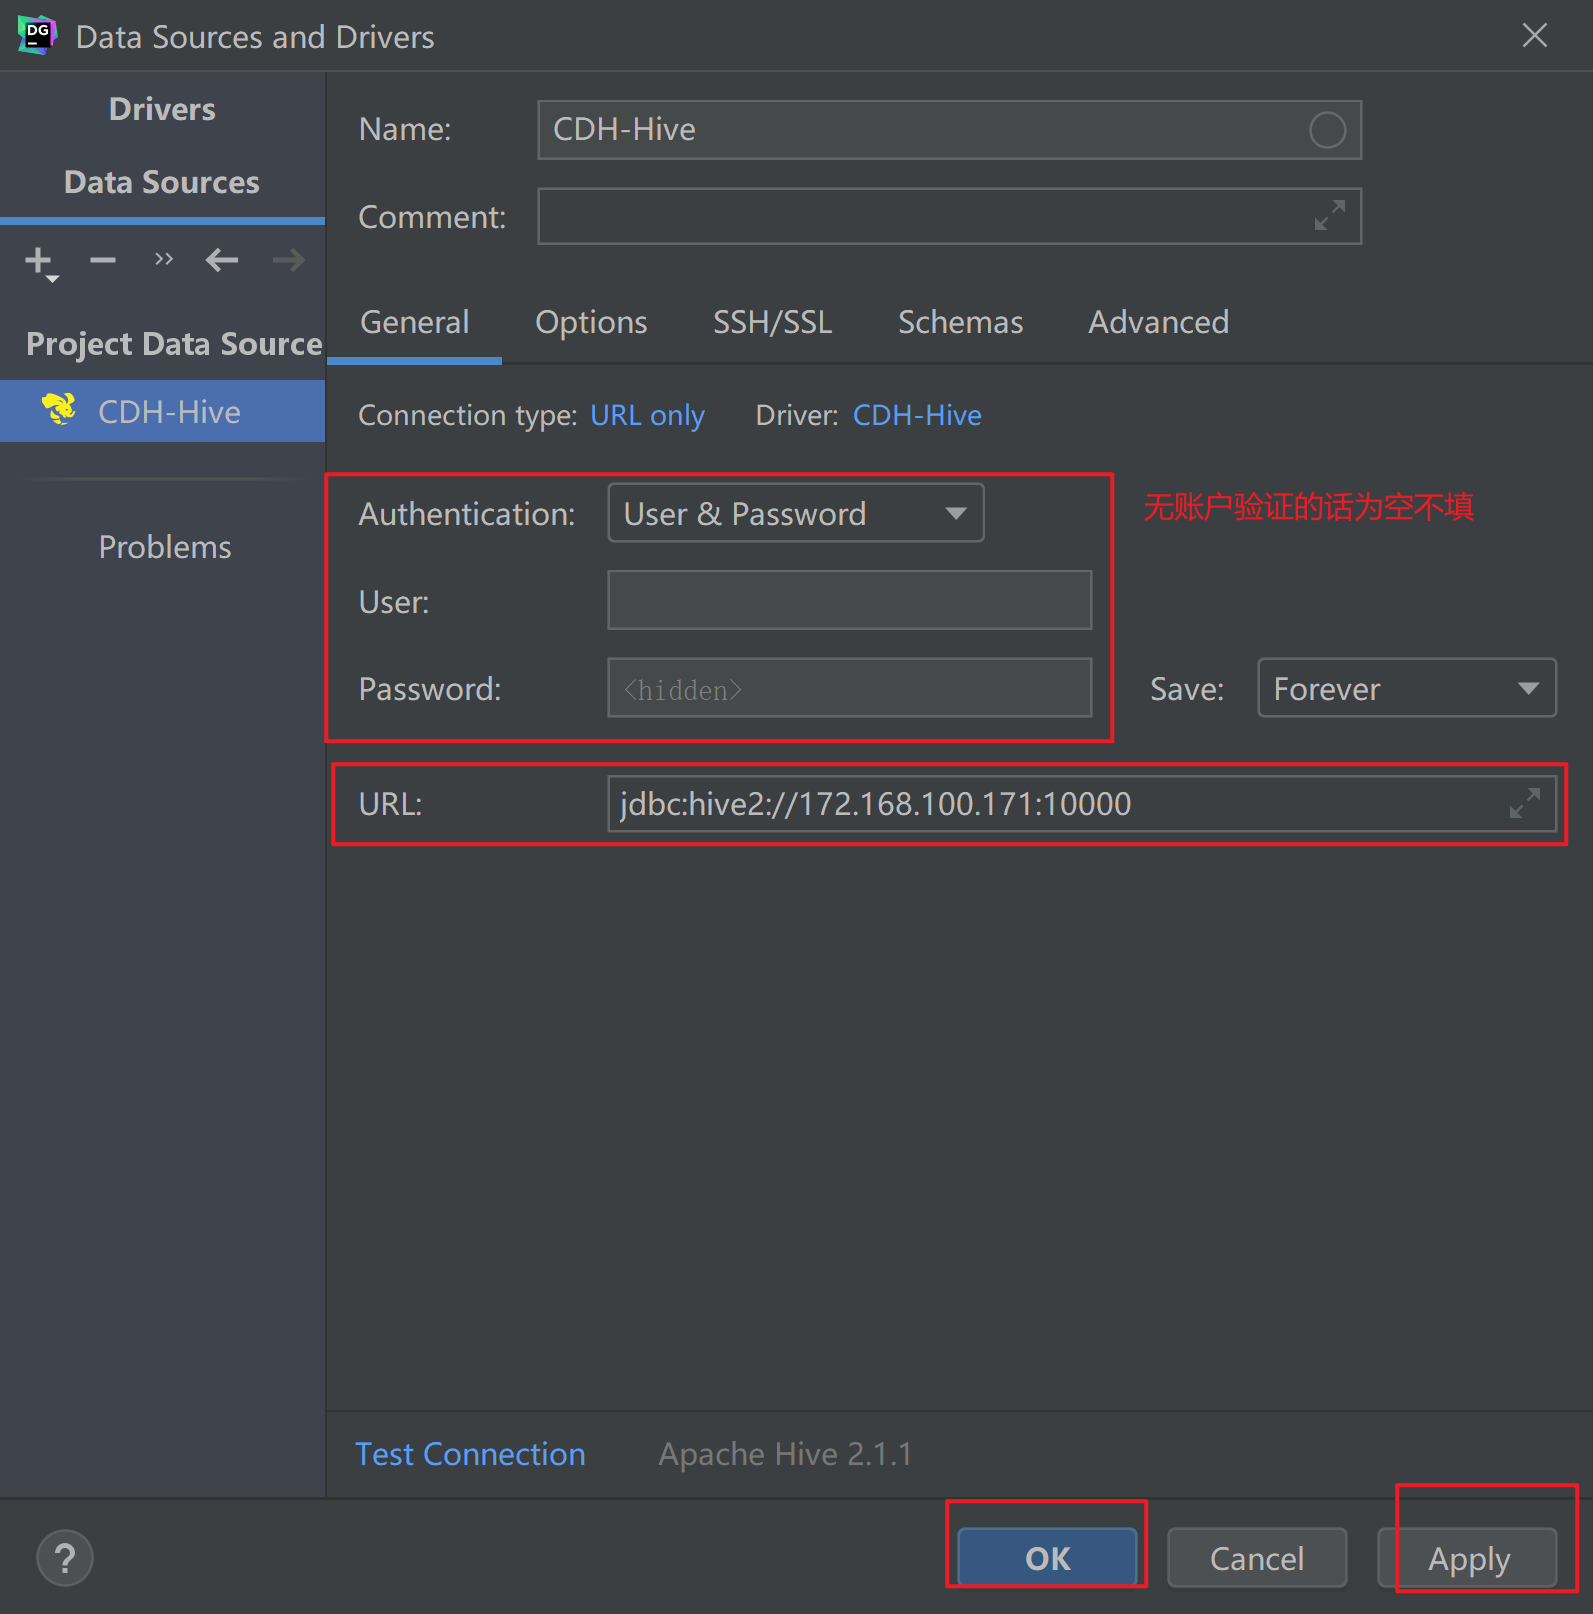Click into the Comment input field
Viewport: 1593px width, 1614px height.
click(x=949, y=216)
